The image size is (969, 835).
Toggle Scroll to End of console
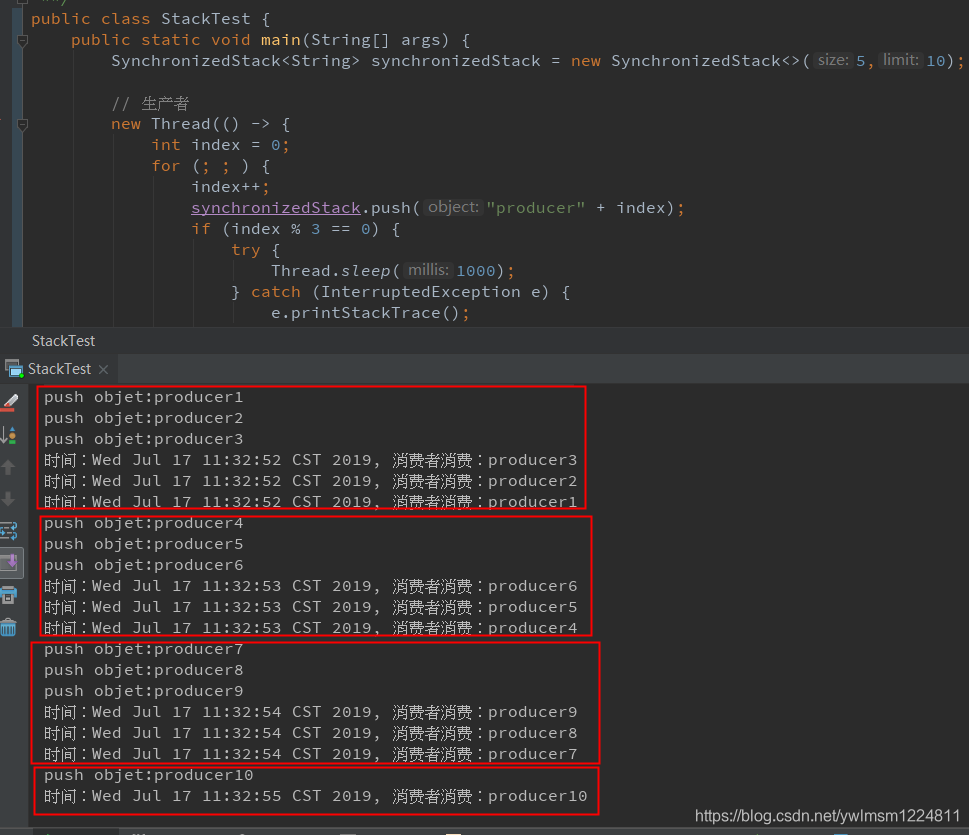(11, 562)
